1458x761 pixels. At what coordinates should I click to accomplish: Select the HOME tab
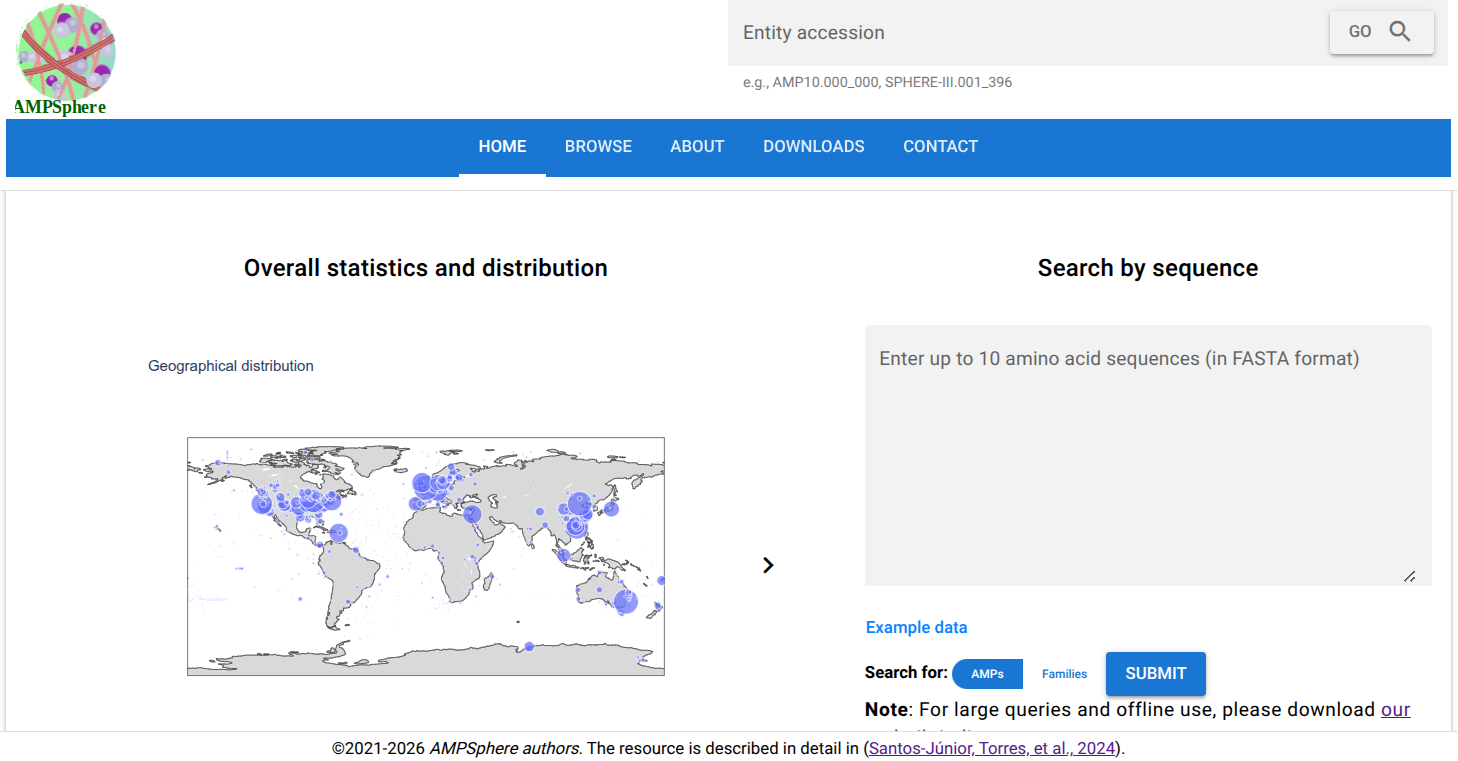pos(502,146)
